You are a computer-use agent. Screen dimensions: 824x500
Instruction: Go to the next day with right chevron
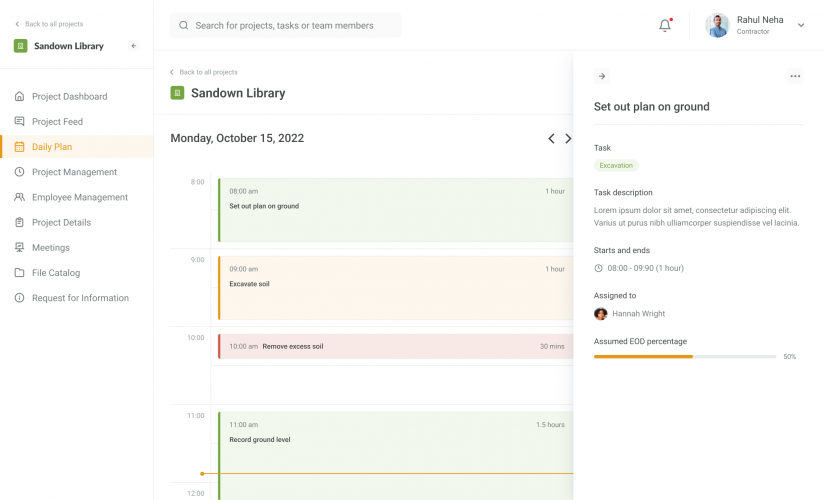point(568,139)
